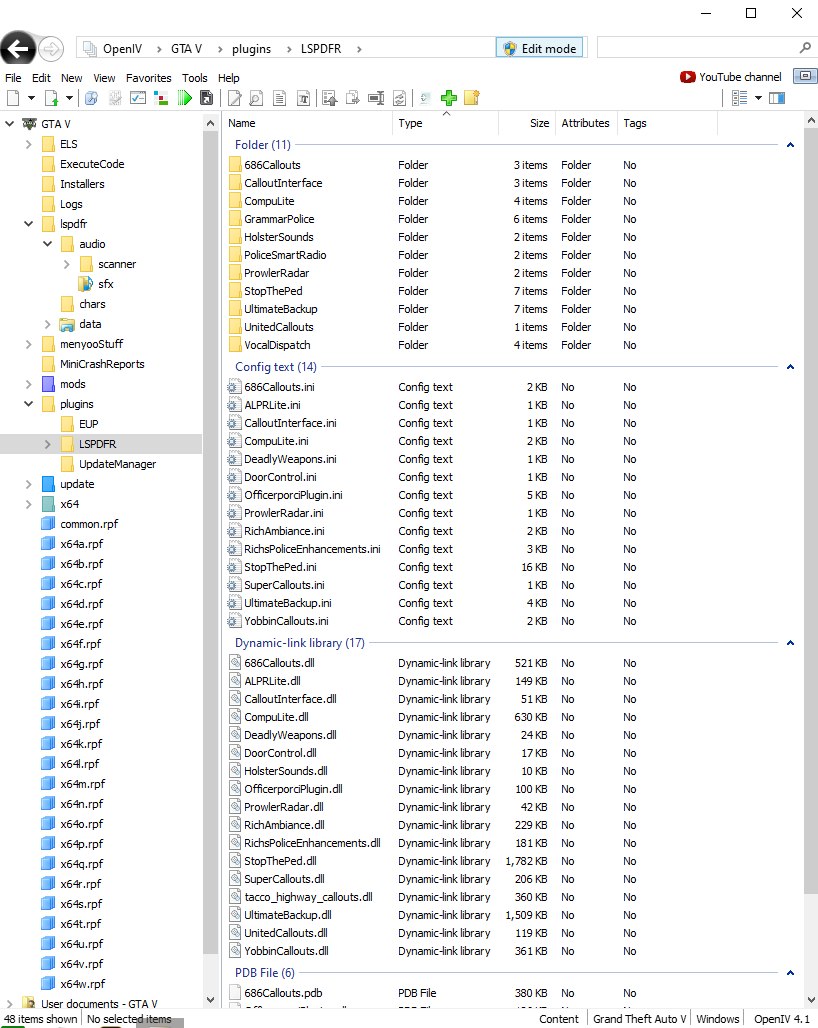This screenshot has height=1028, width=818.
Task: Collapse the Dynamic-link library (17) group
Action: [790, 643]
